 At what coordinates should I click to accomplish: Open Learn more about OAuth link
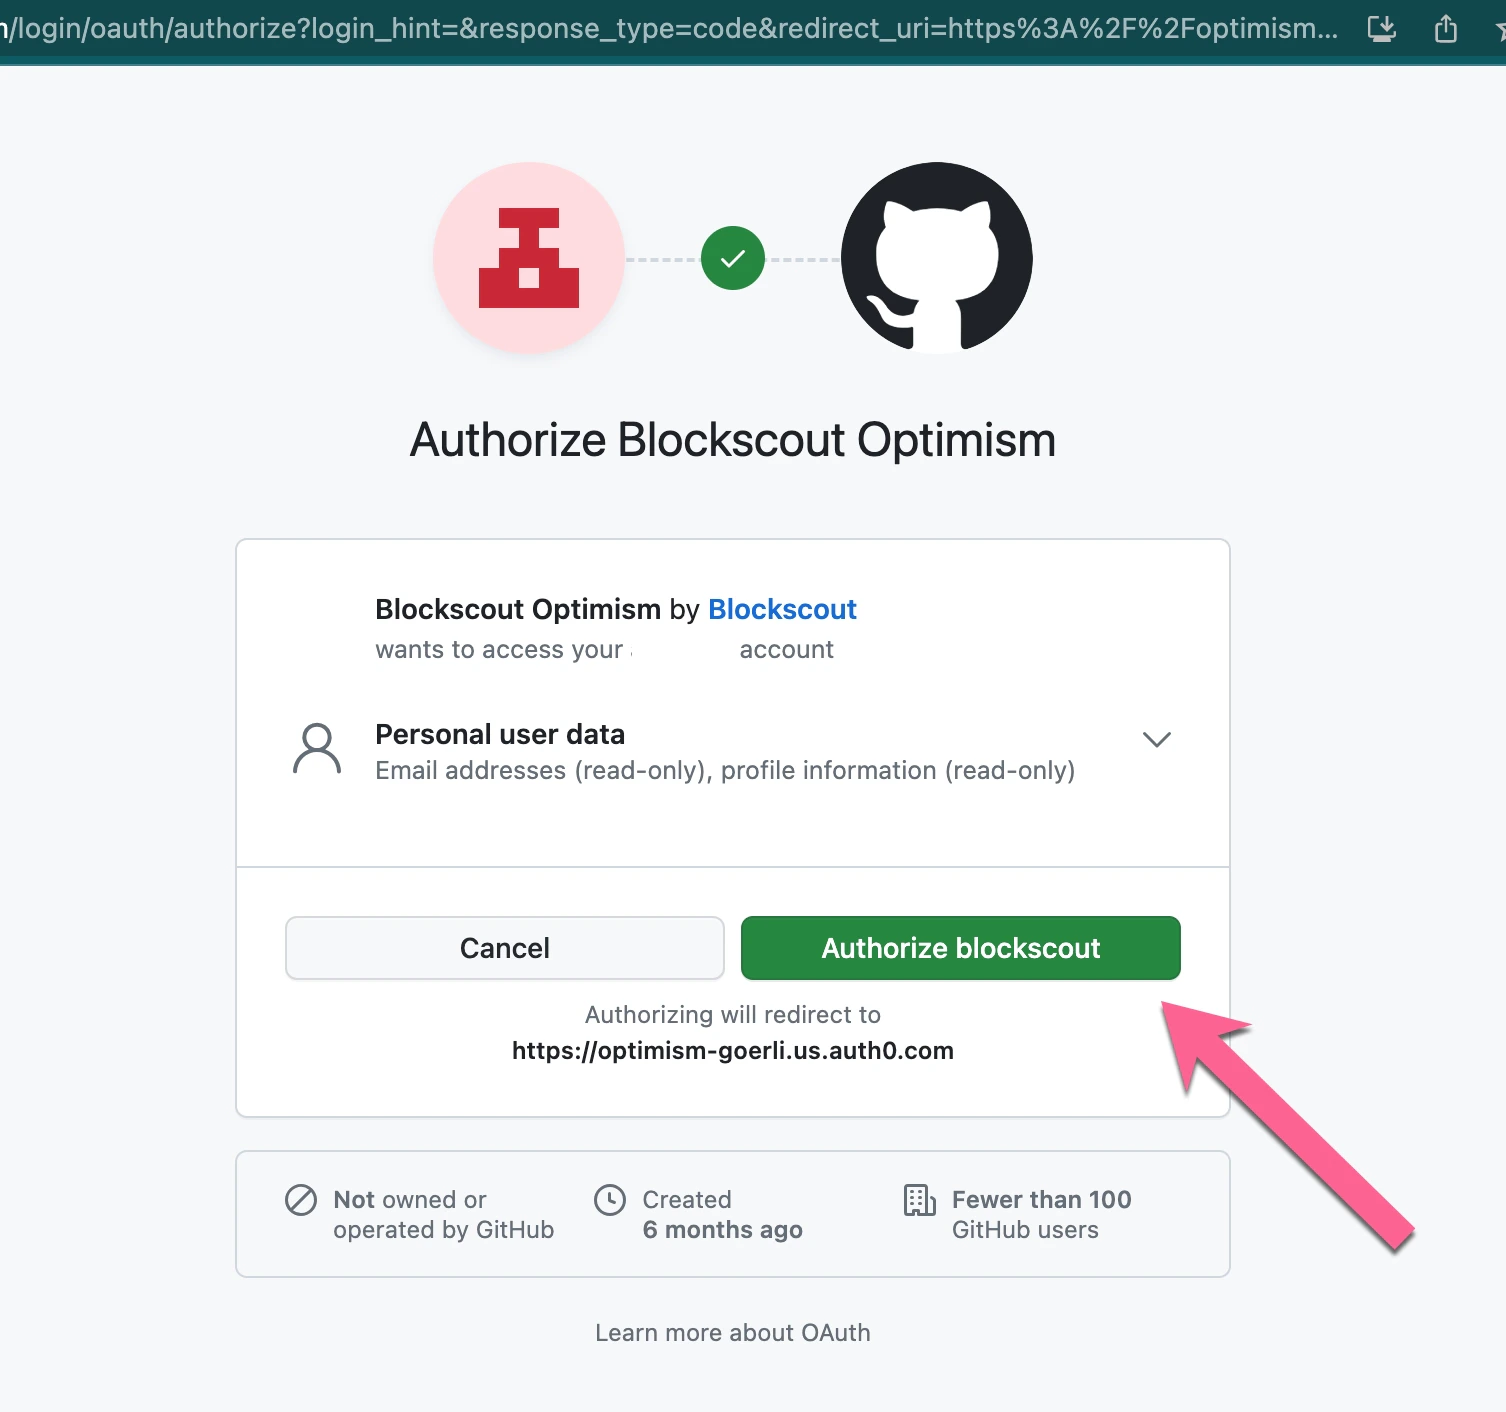pyautogui.click(x=733, y=1333)
